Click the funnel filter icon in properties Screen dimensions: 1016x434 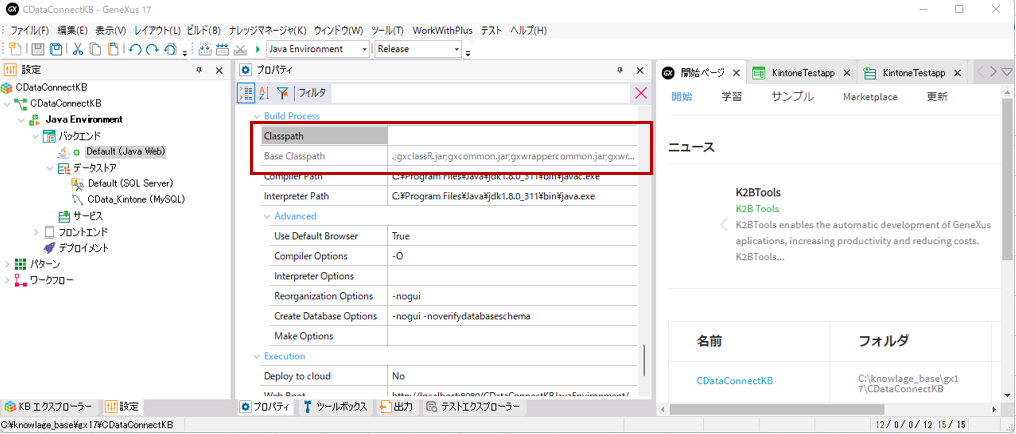tap(283, 93)
